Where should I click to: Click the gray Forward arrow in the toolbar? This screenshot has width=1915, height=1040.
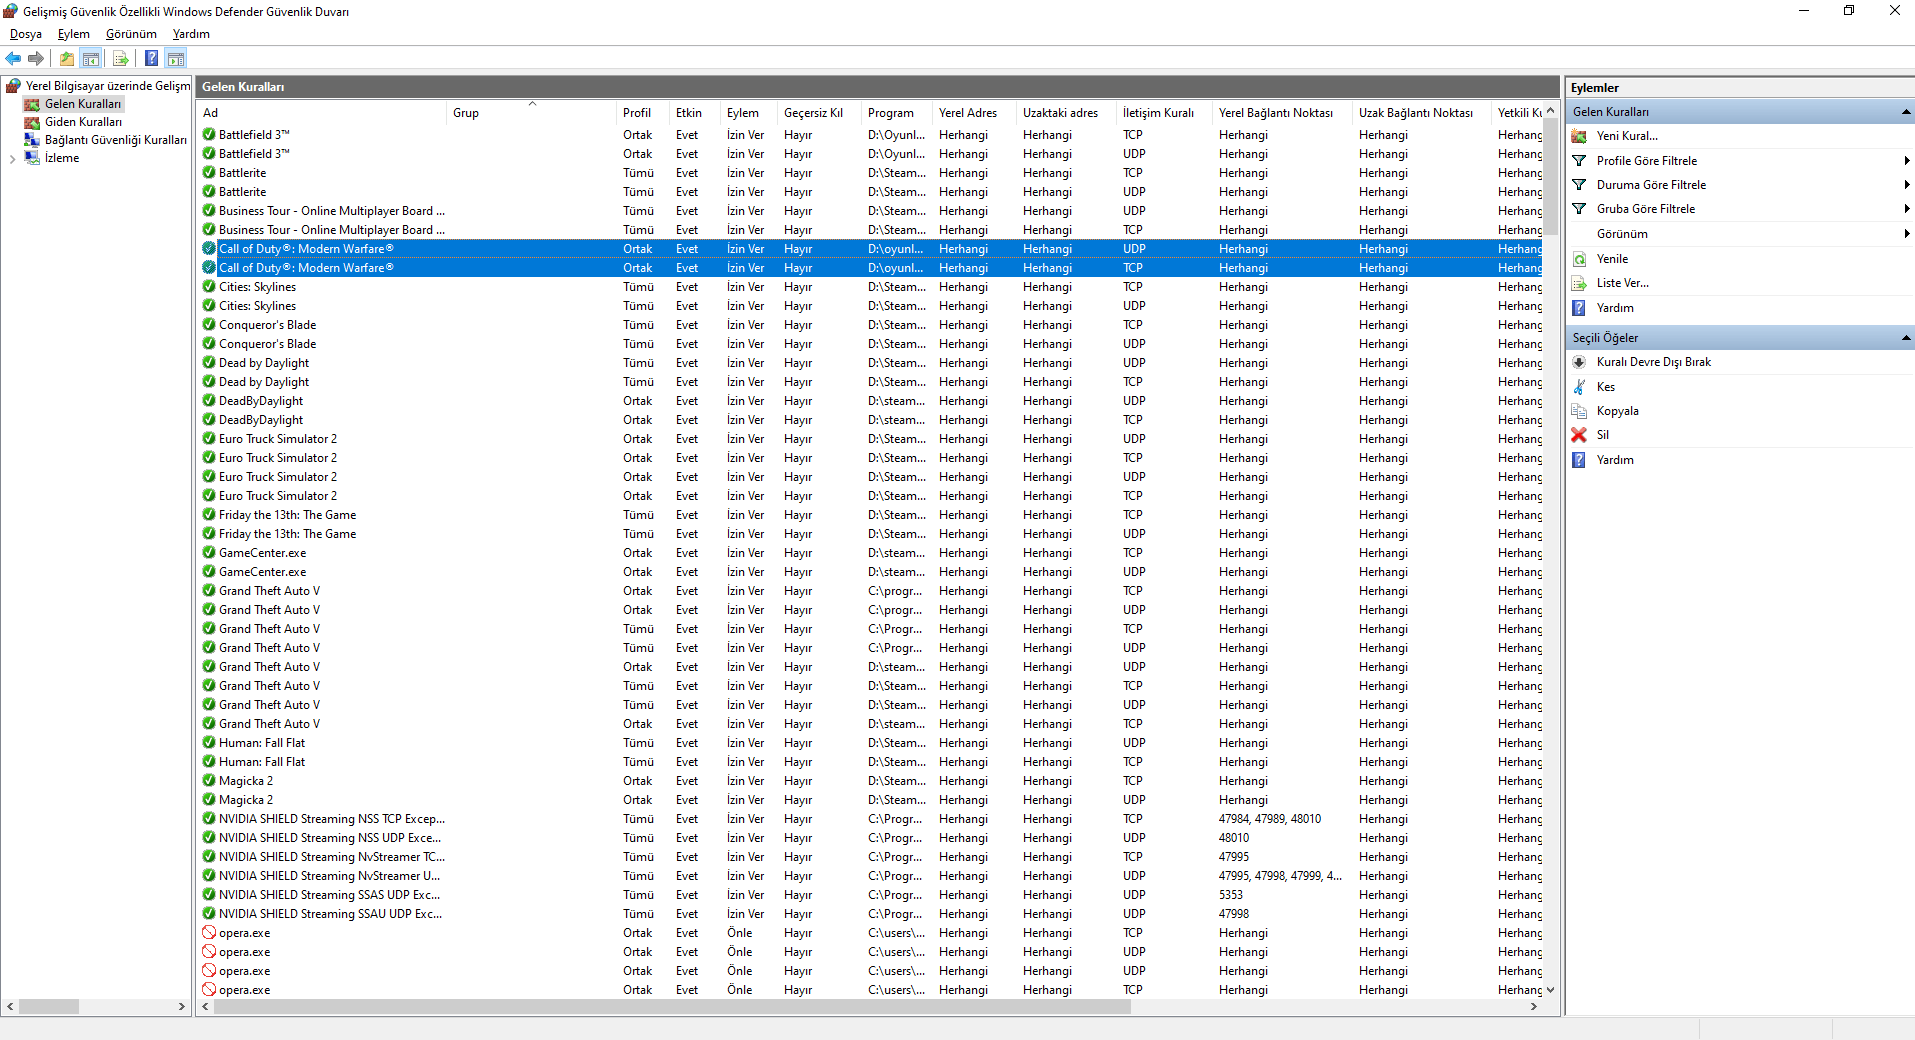[x=36, y=58]
